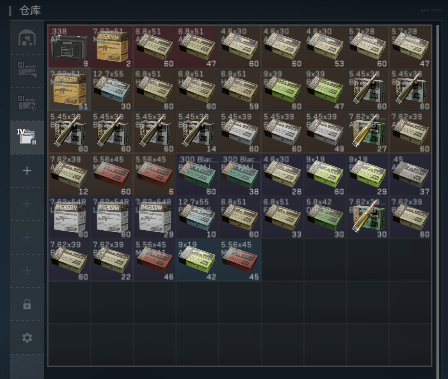This screenshot has width=448, height=379.
Task: Pick the .45 ammo box with 37 rounds
Action: click(410, 174)
